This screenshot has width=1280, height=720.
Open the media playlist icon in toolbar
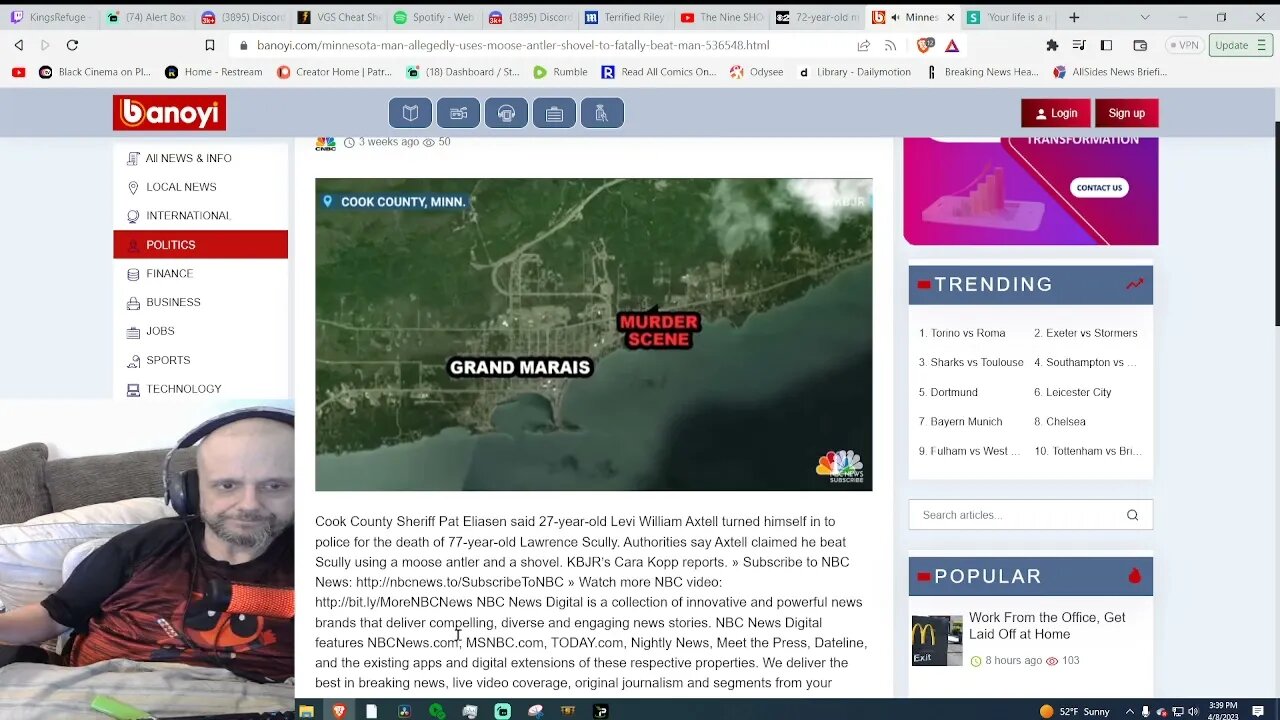pos(1079,45)
